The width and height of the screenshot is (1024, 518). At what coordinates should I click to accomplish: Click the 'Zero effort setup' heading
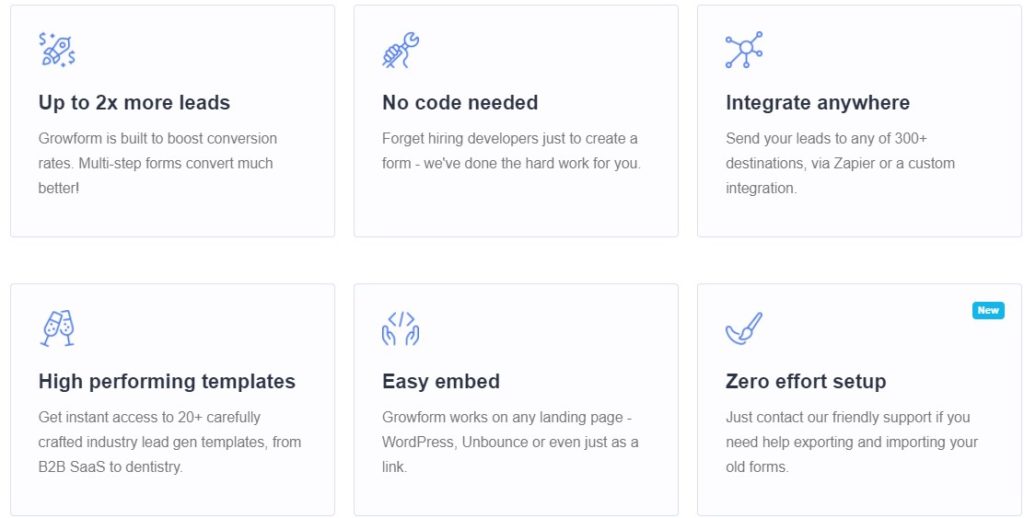806,381
